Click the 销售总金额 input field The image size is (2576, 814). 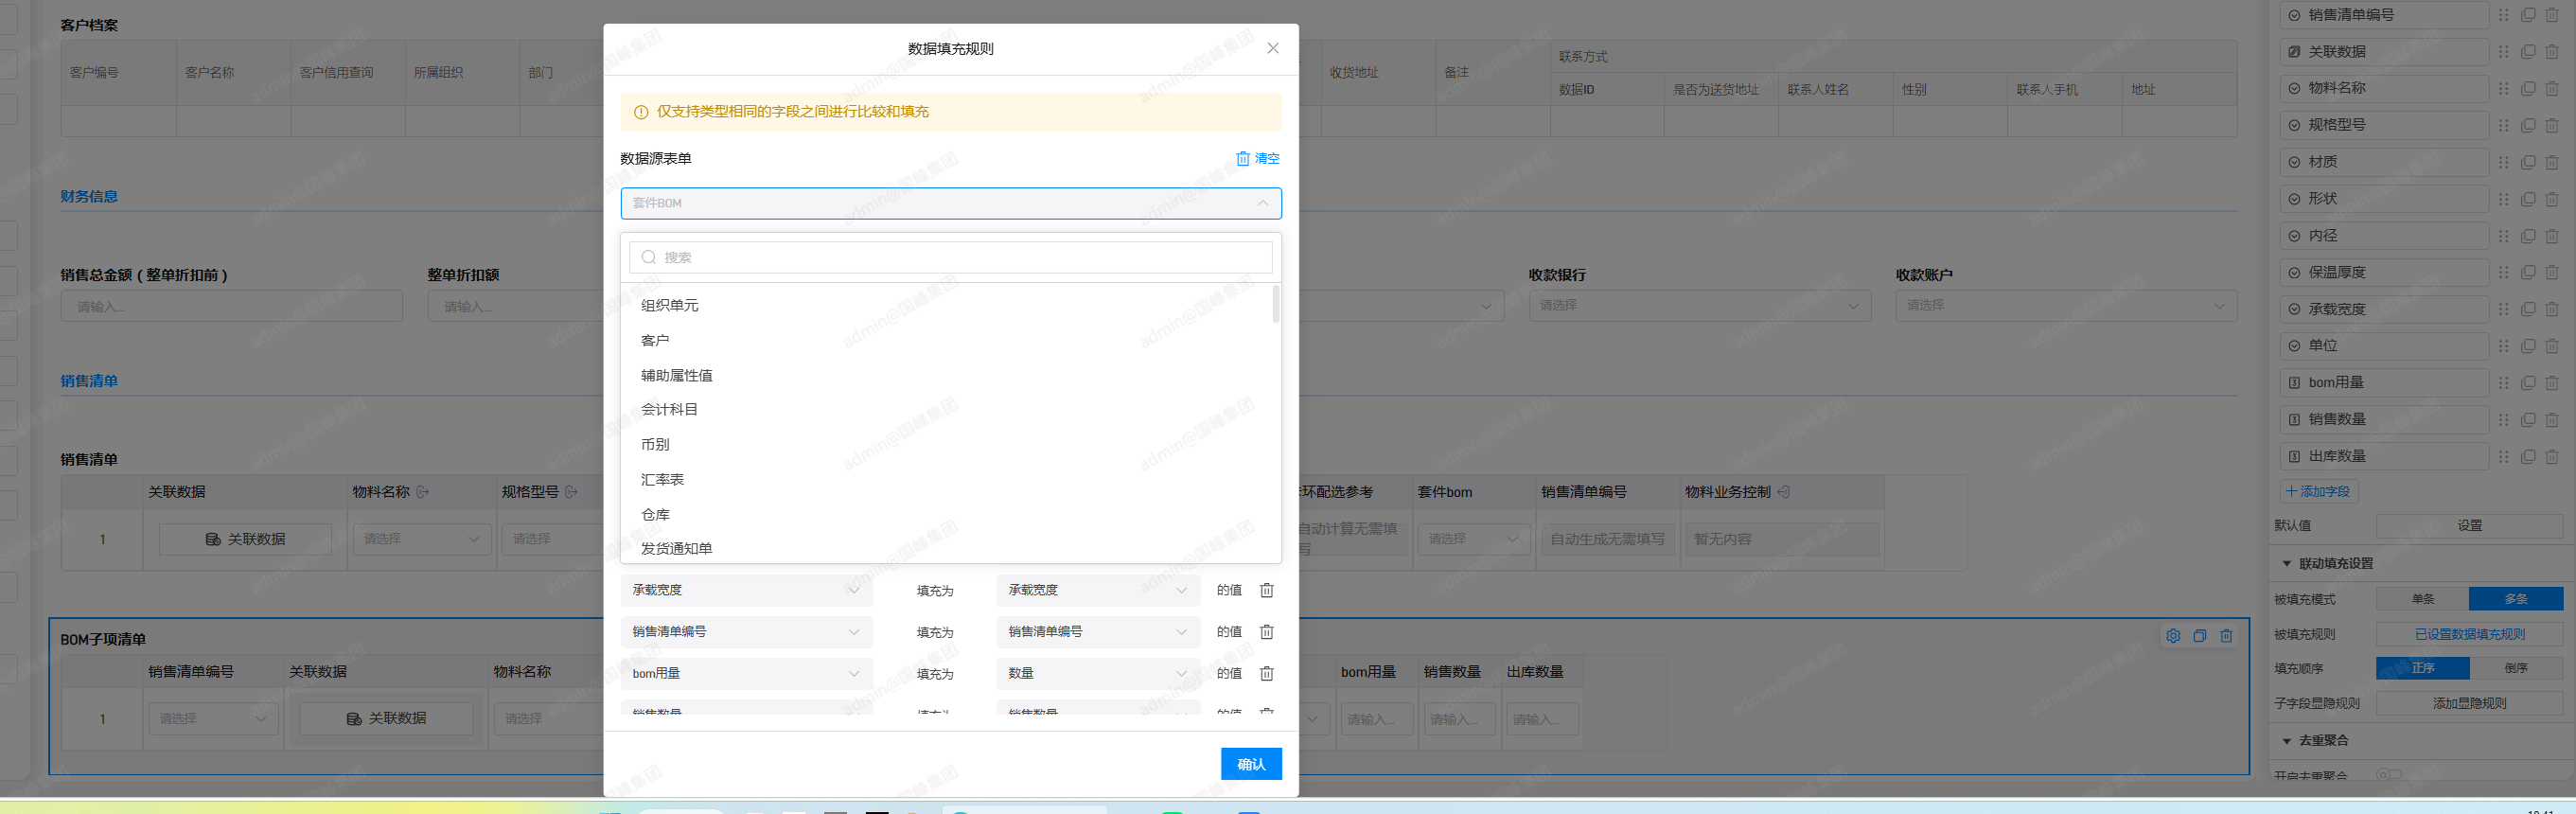(232, 307)
